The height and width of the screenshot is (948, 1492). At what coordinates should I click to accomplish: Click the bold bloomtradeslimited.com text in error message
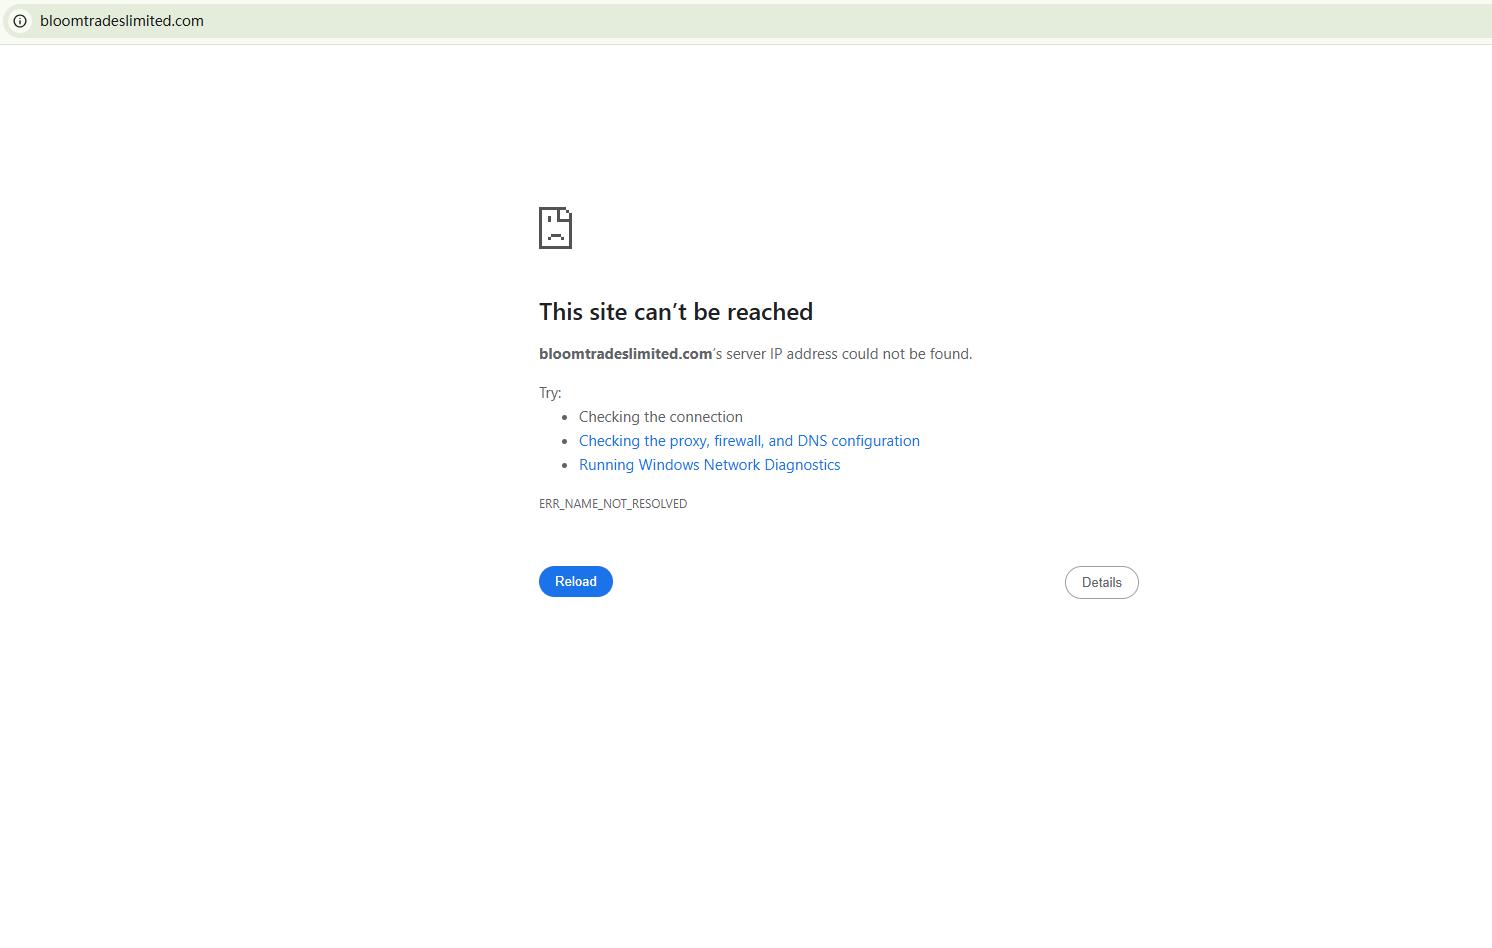click(x=625, y=354)
